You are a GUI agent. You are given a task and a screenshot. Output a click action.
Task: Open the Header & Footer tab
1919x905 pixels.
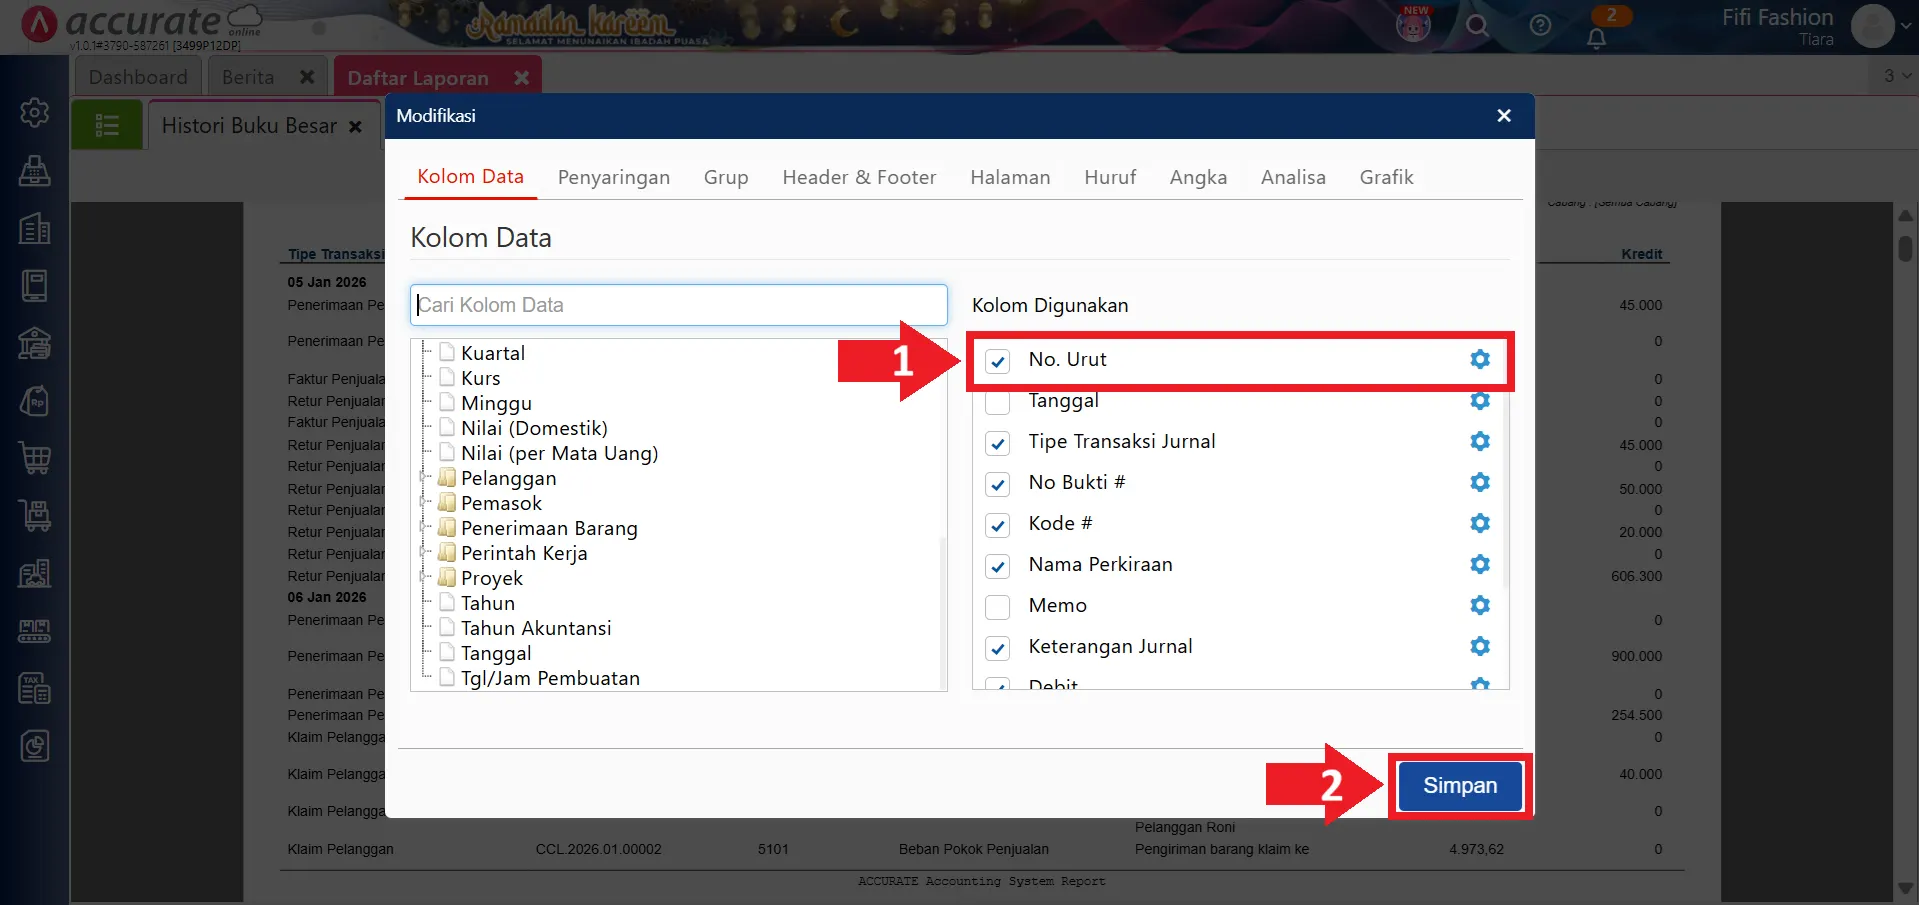858,178
